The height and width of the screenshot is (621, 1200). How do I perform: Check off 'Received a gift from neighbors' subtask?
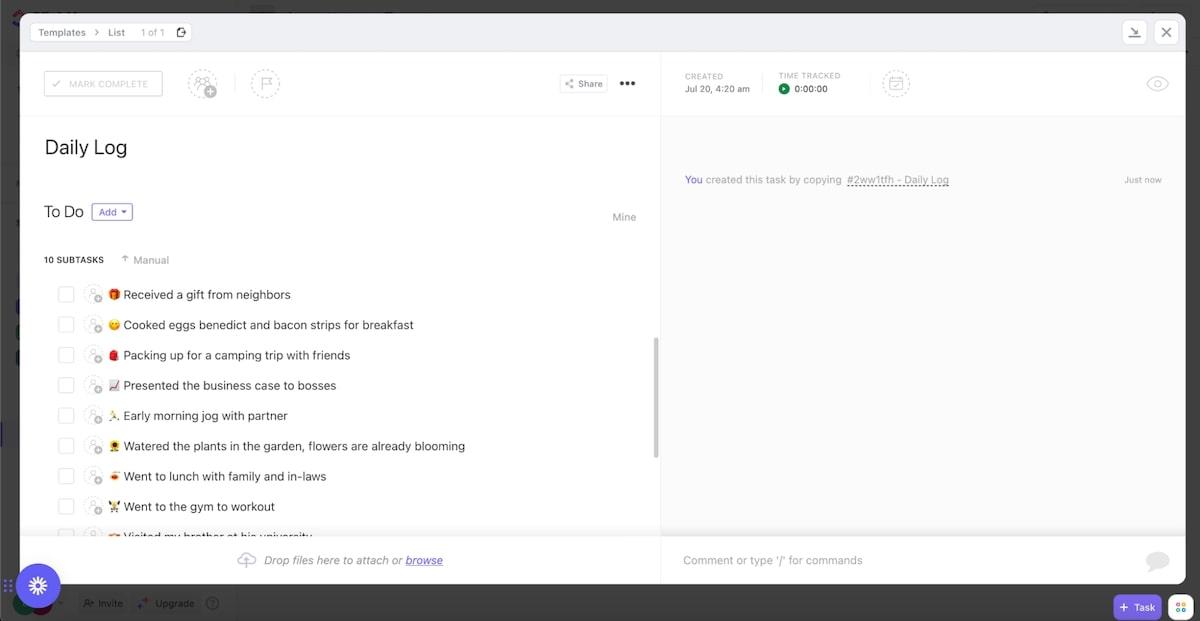click(66, 295)
